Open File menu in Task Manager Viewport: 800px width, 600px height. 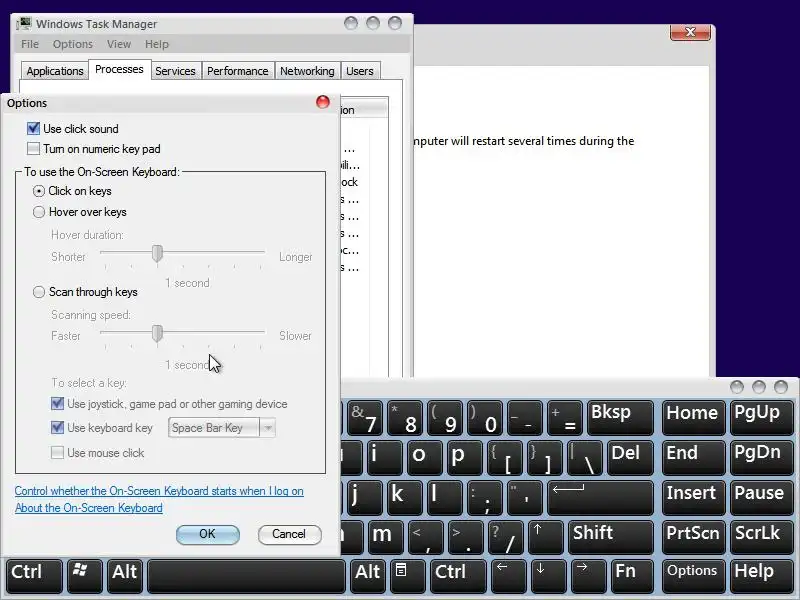pos(30,44)
